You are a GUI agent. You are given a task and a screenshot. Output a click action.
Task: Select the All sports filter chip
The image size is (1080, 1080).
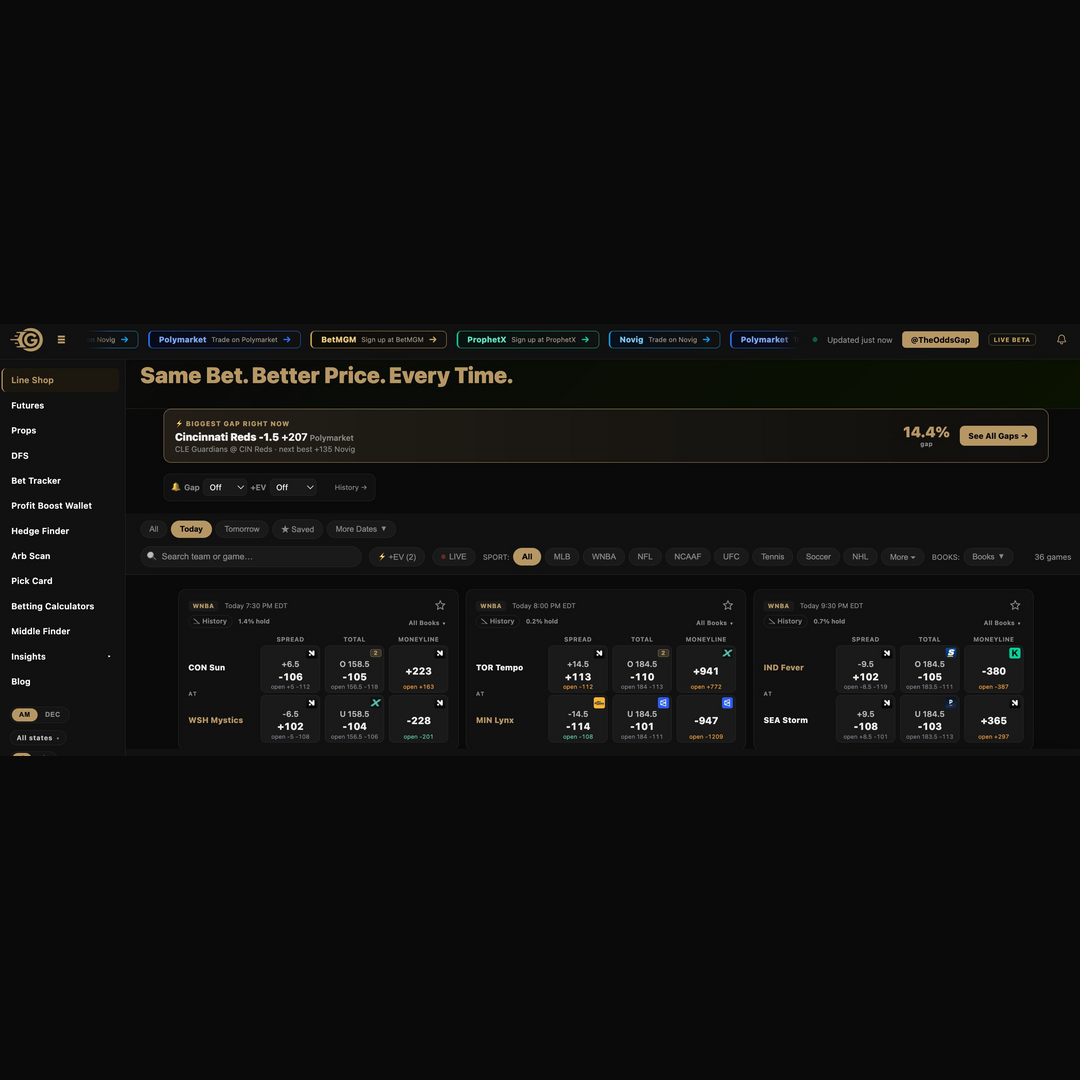[x=527, y=557]
